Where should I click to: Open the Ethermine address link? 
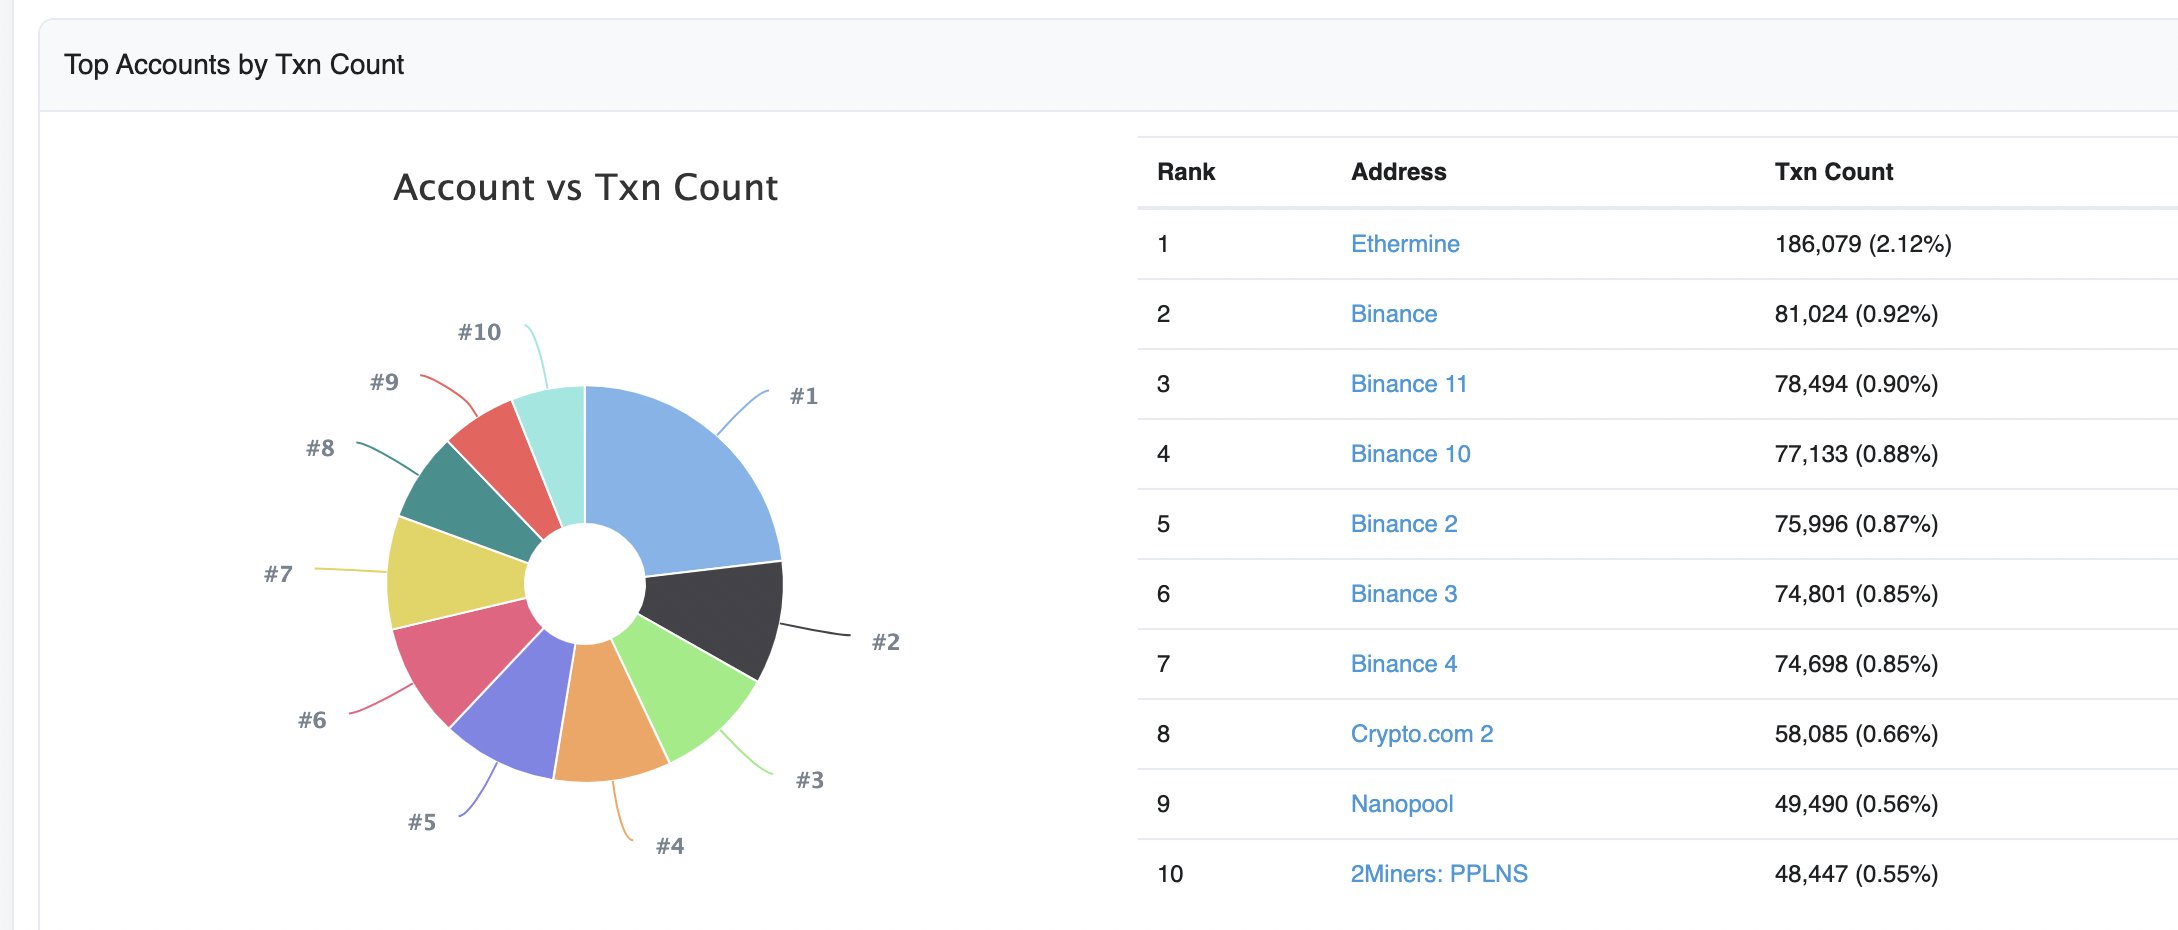[x=1404, y=244]
